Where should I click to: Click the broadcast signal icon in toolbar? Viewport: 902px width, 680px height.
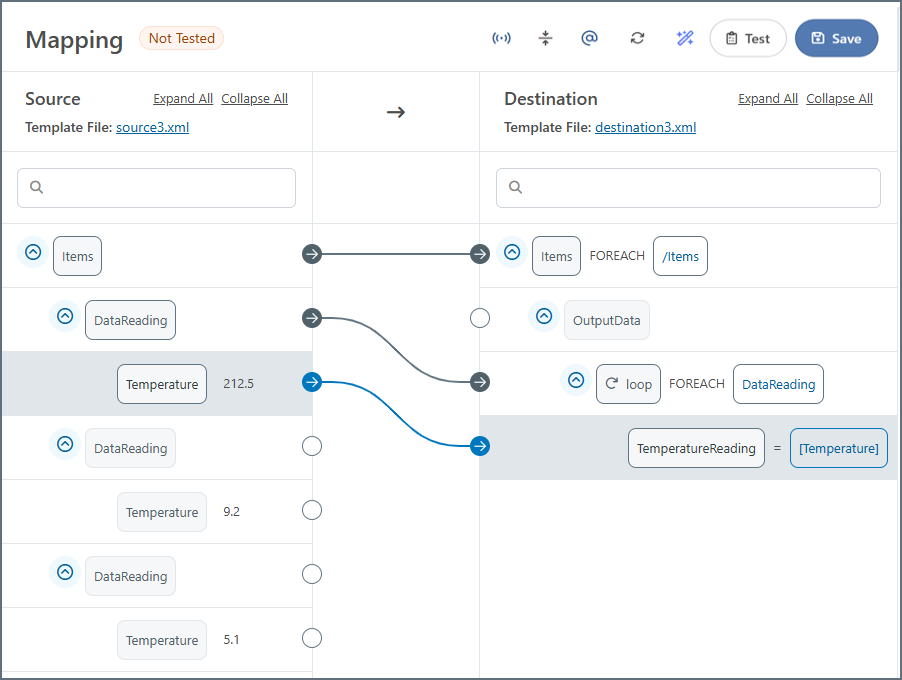pyautogui.click(x=501, y=39)
